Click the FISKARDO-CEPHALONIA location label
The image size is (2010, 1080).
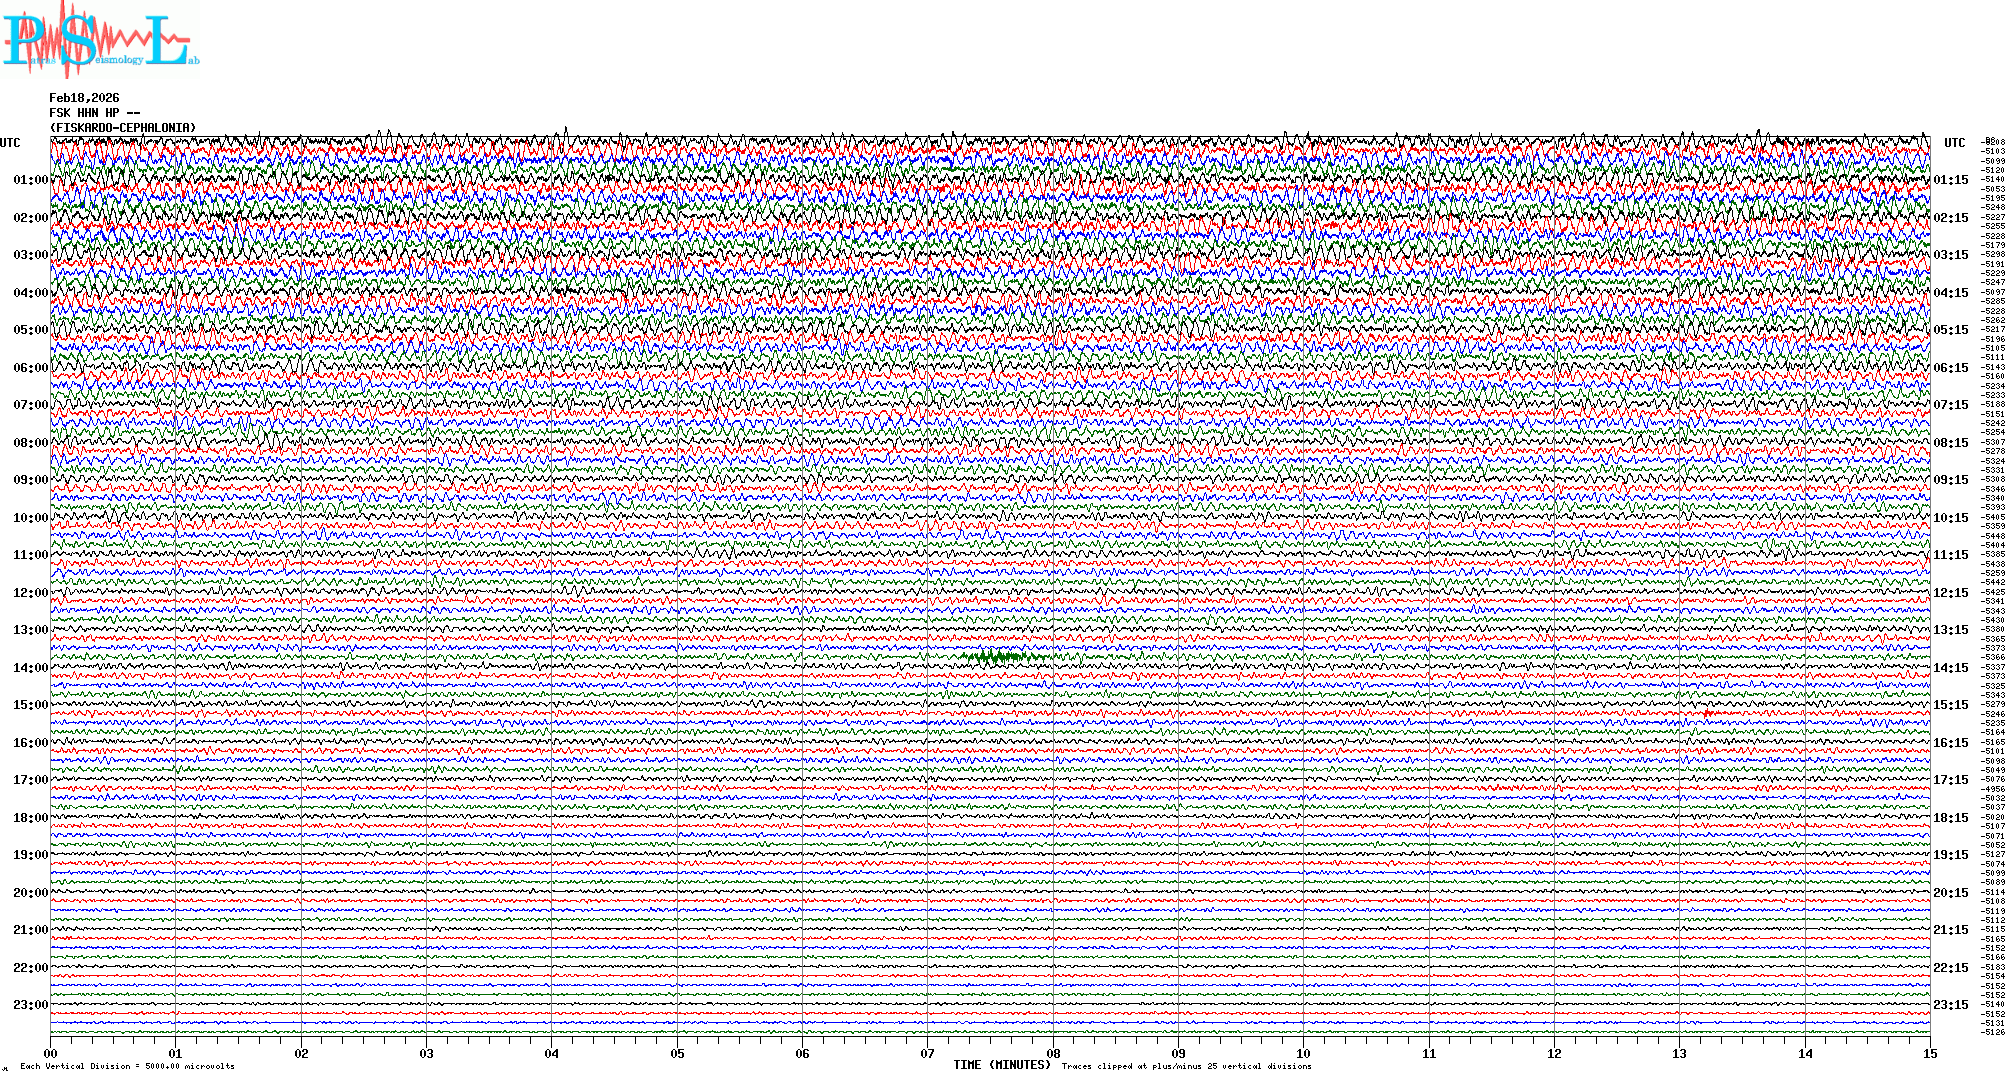(x=123, y=128)
